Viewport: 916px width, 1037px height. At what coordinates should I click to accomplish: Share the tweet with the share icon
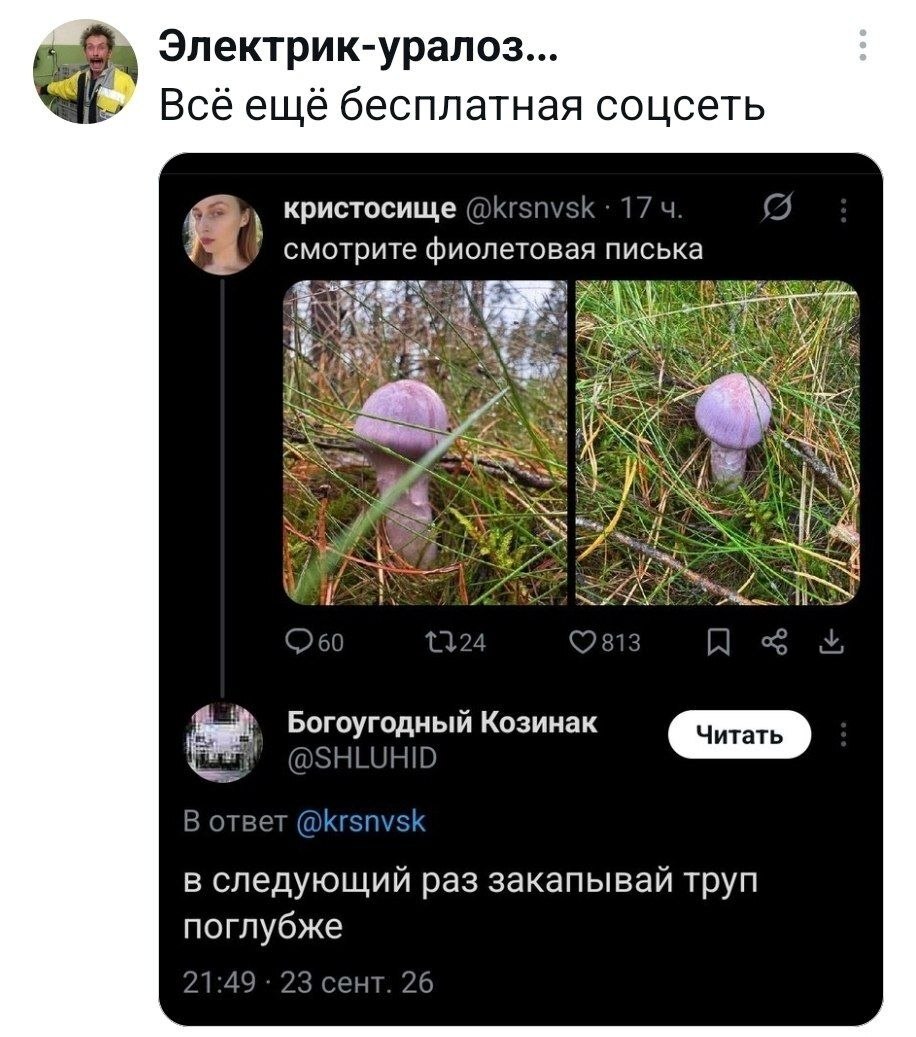point(775,642)
